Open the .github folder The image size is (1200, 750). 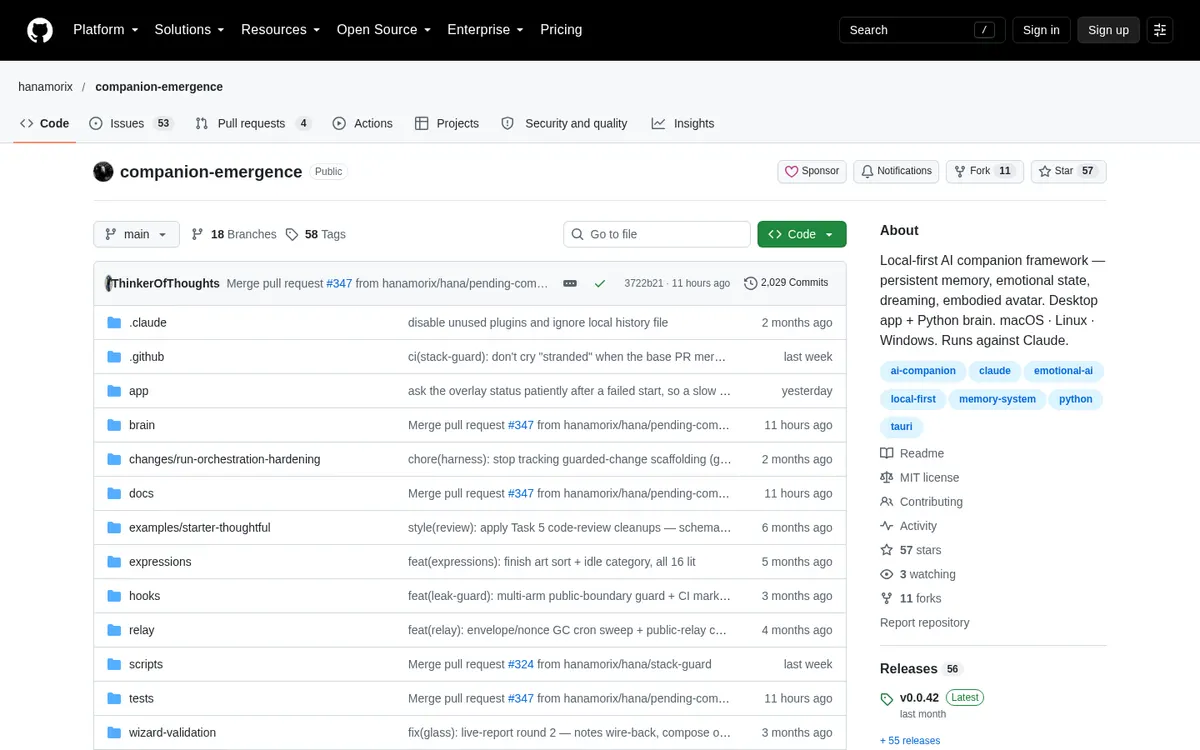point(146,357)
